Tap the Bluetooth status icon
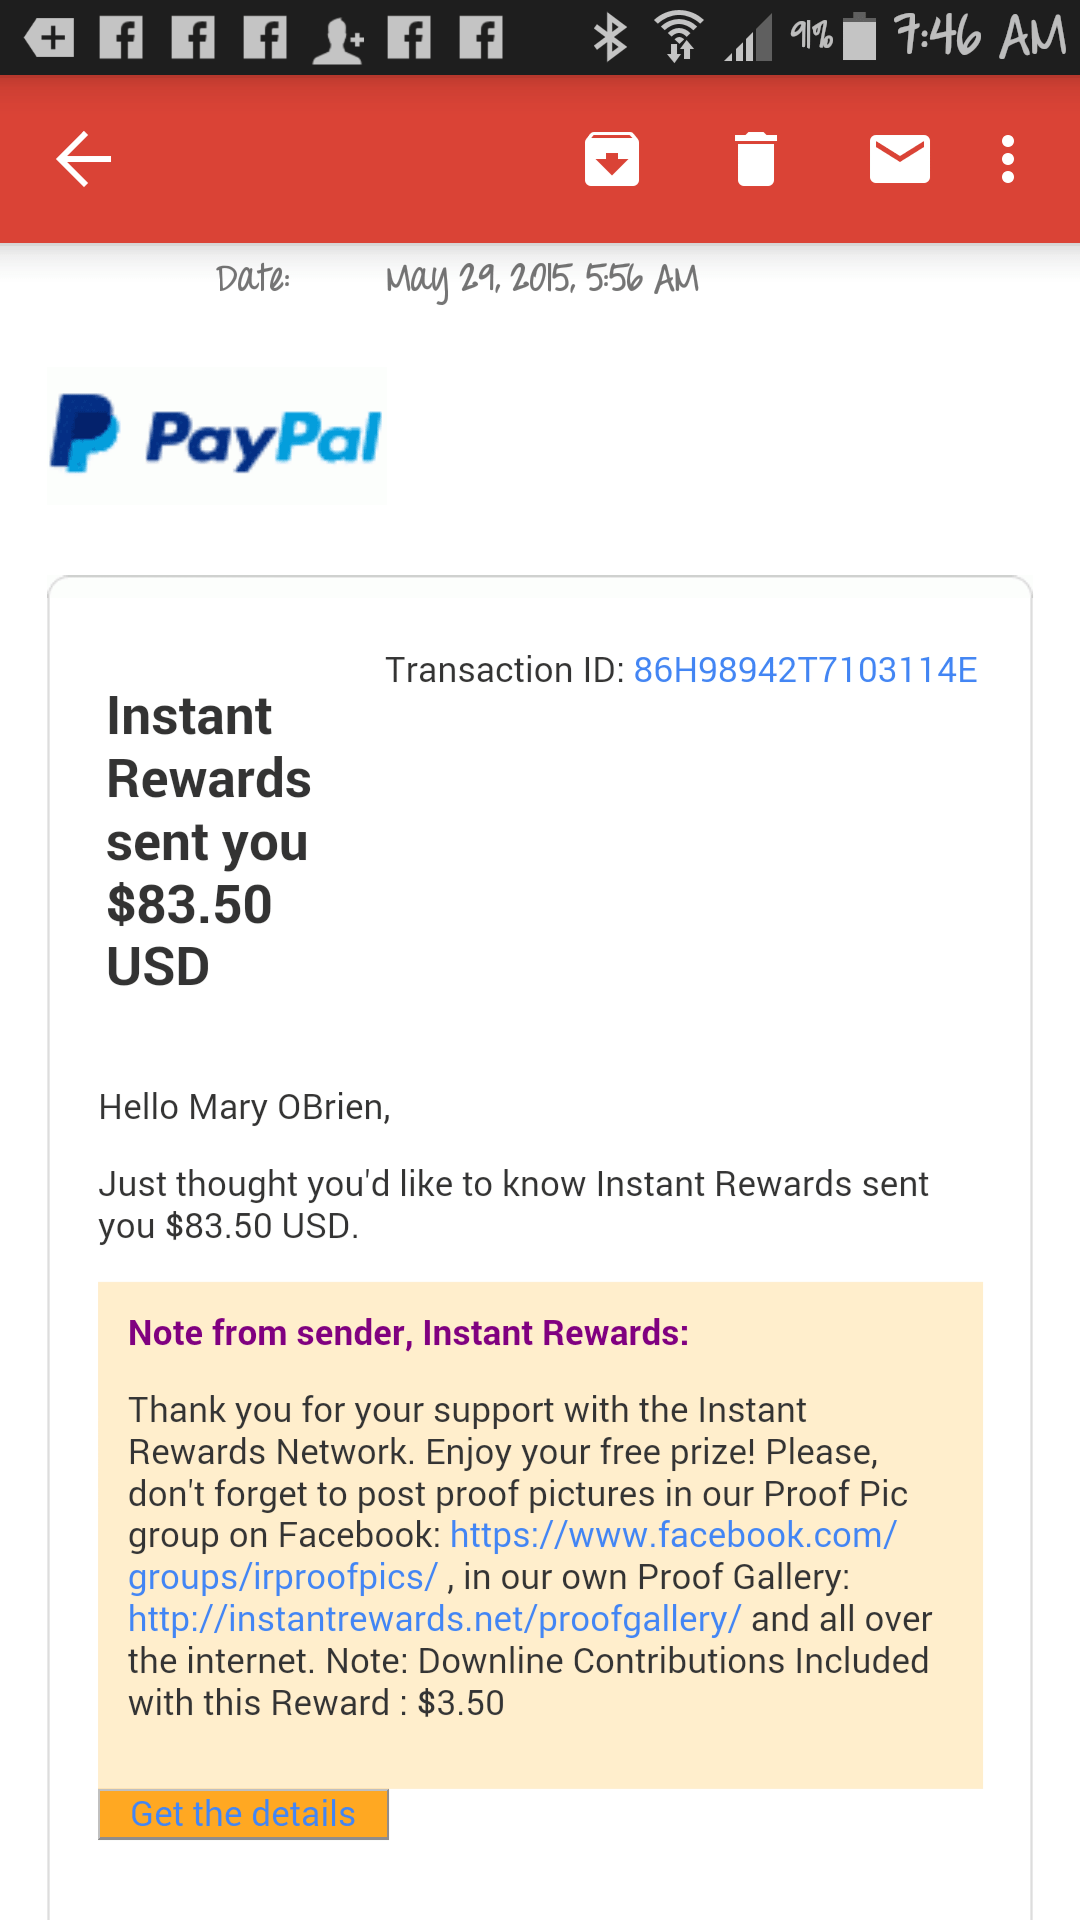 [609, 38]
